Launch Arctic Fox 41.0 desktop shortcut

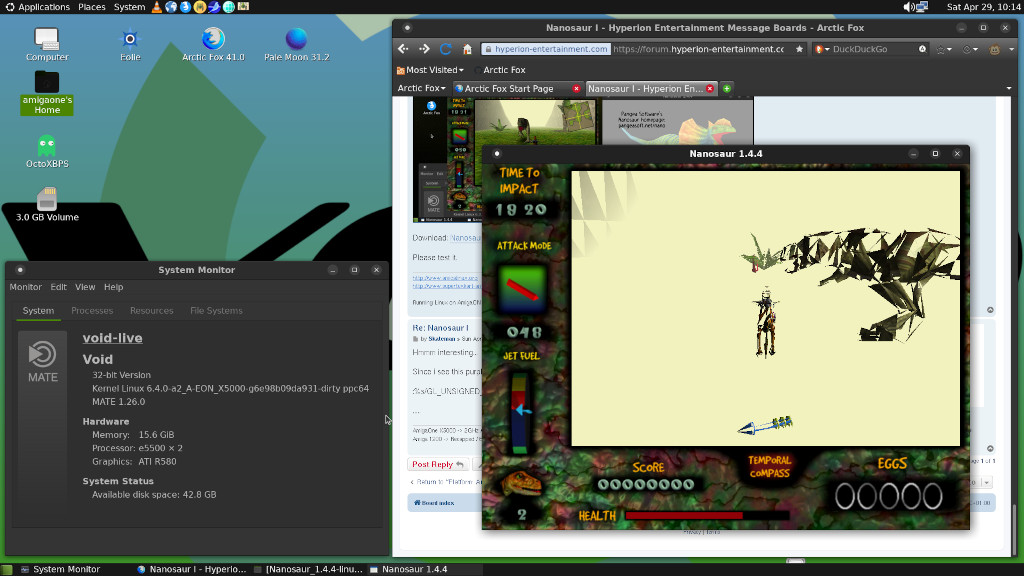pos(213,44)
